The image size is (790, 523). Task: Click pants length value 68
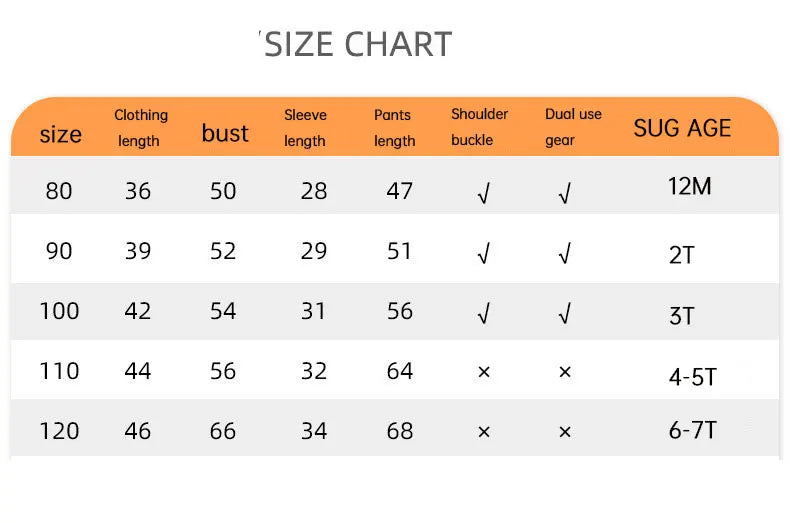[400, 431]
